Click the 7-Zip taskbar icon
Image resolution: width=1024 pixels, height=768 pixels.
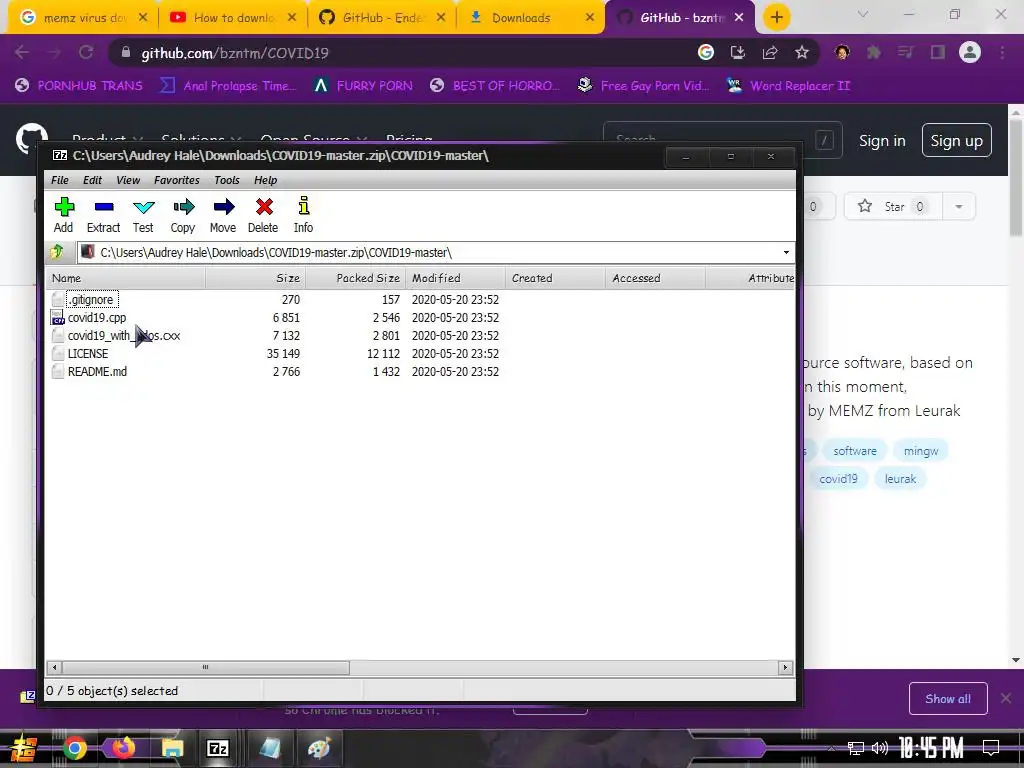217,748
